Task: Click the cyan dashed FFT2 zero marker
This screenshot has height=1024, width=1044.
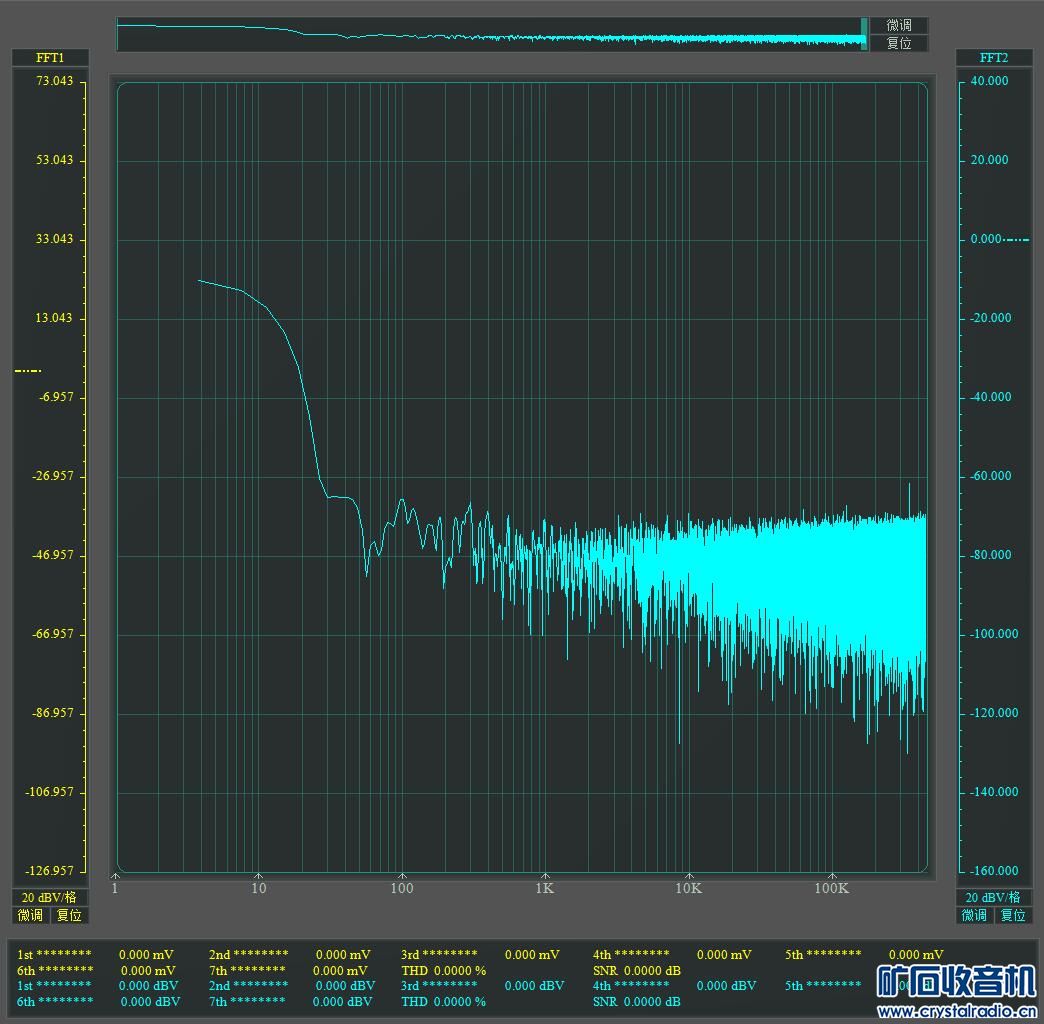Action: [x=1017, y=239]
